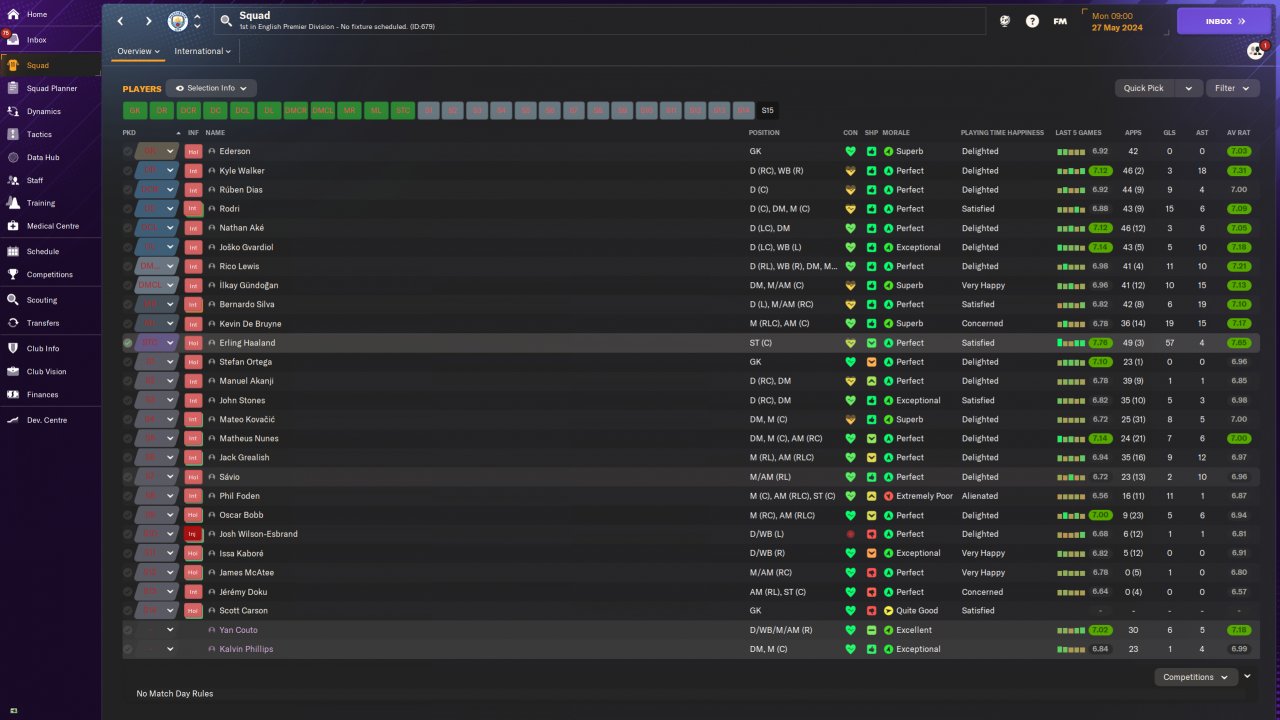Open the staff notification icon with red badge
Image resolution: width=1280 pixels, height=720 pixels.
click(x=1256, y=50)
